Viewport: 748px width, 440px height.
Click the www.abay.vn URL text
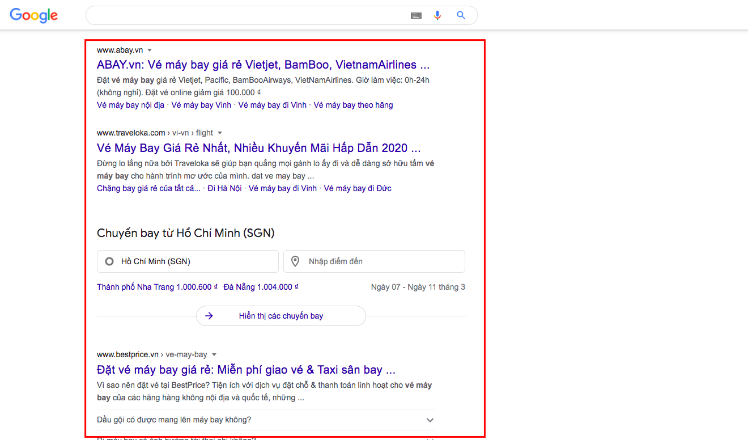[x=120, y=50]
